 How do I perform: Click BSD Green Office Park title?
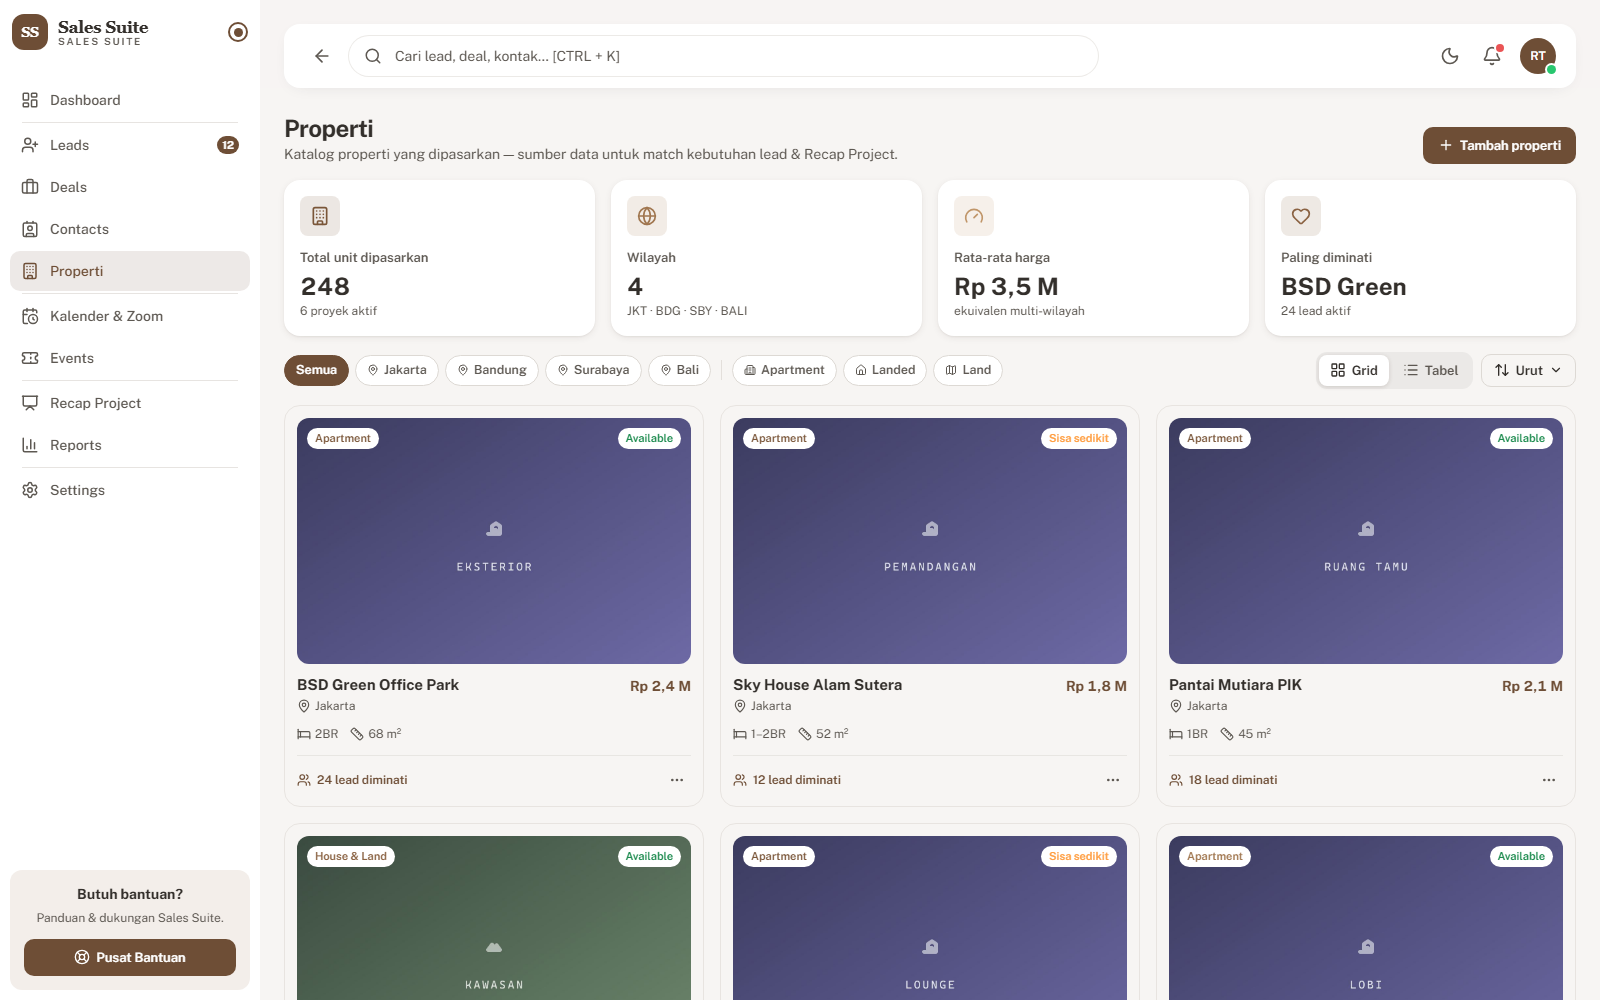[378, 685]
